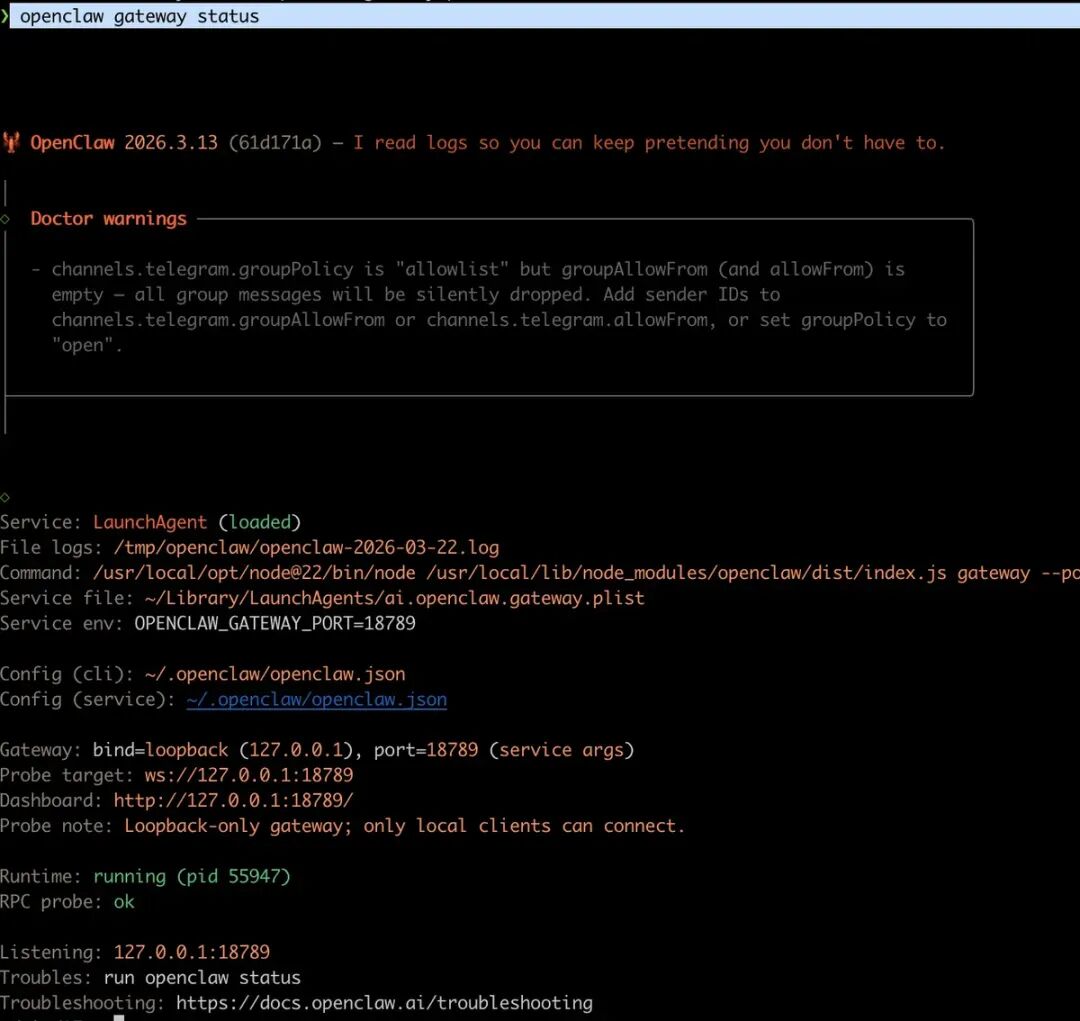Click the Listening address 127.0.0.1:18789

tap(191, 952)
